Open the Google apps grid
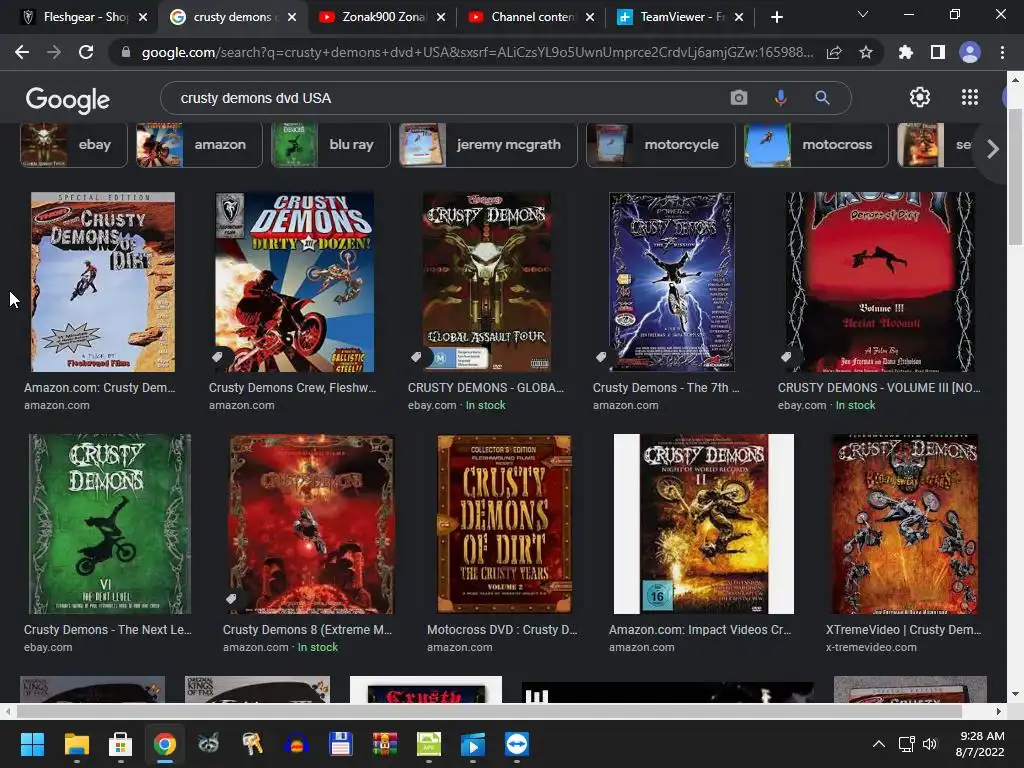 pyautogui.click(x=970, y=97)
